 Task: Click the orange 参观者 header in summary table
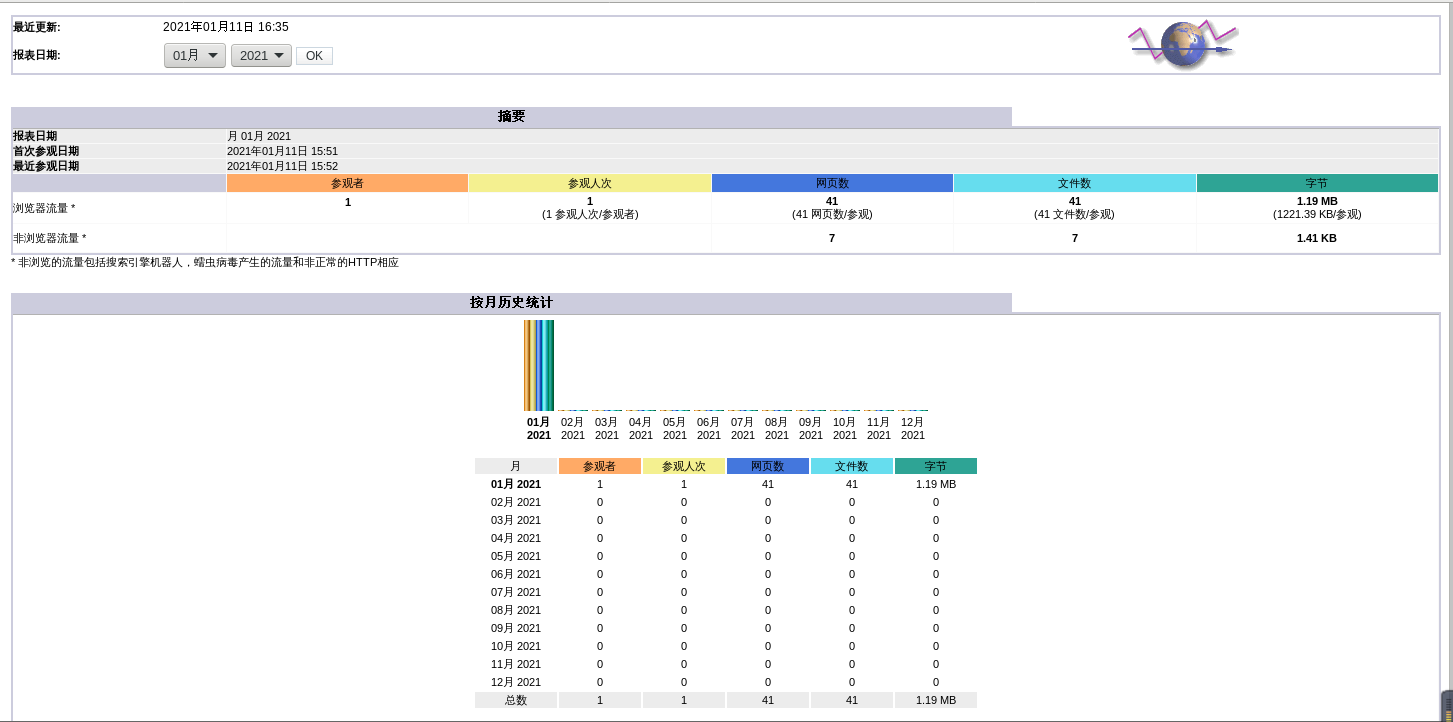pyautogui.click(x=348, y=183)
